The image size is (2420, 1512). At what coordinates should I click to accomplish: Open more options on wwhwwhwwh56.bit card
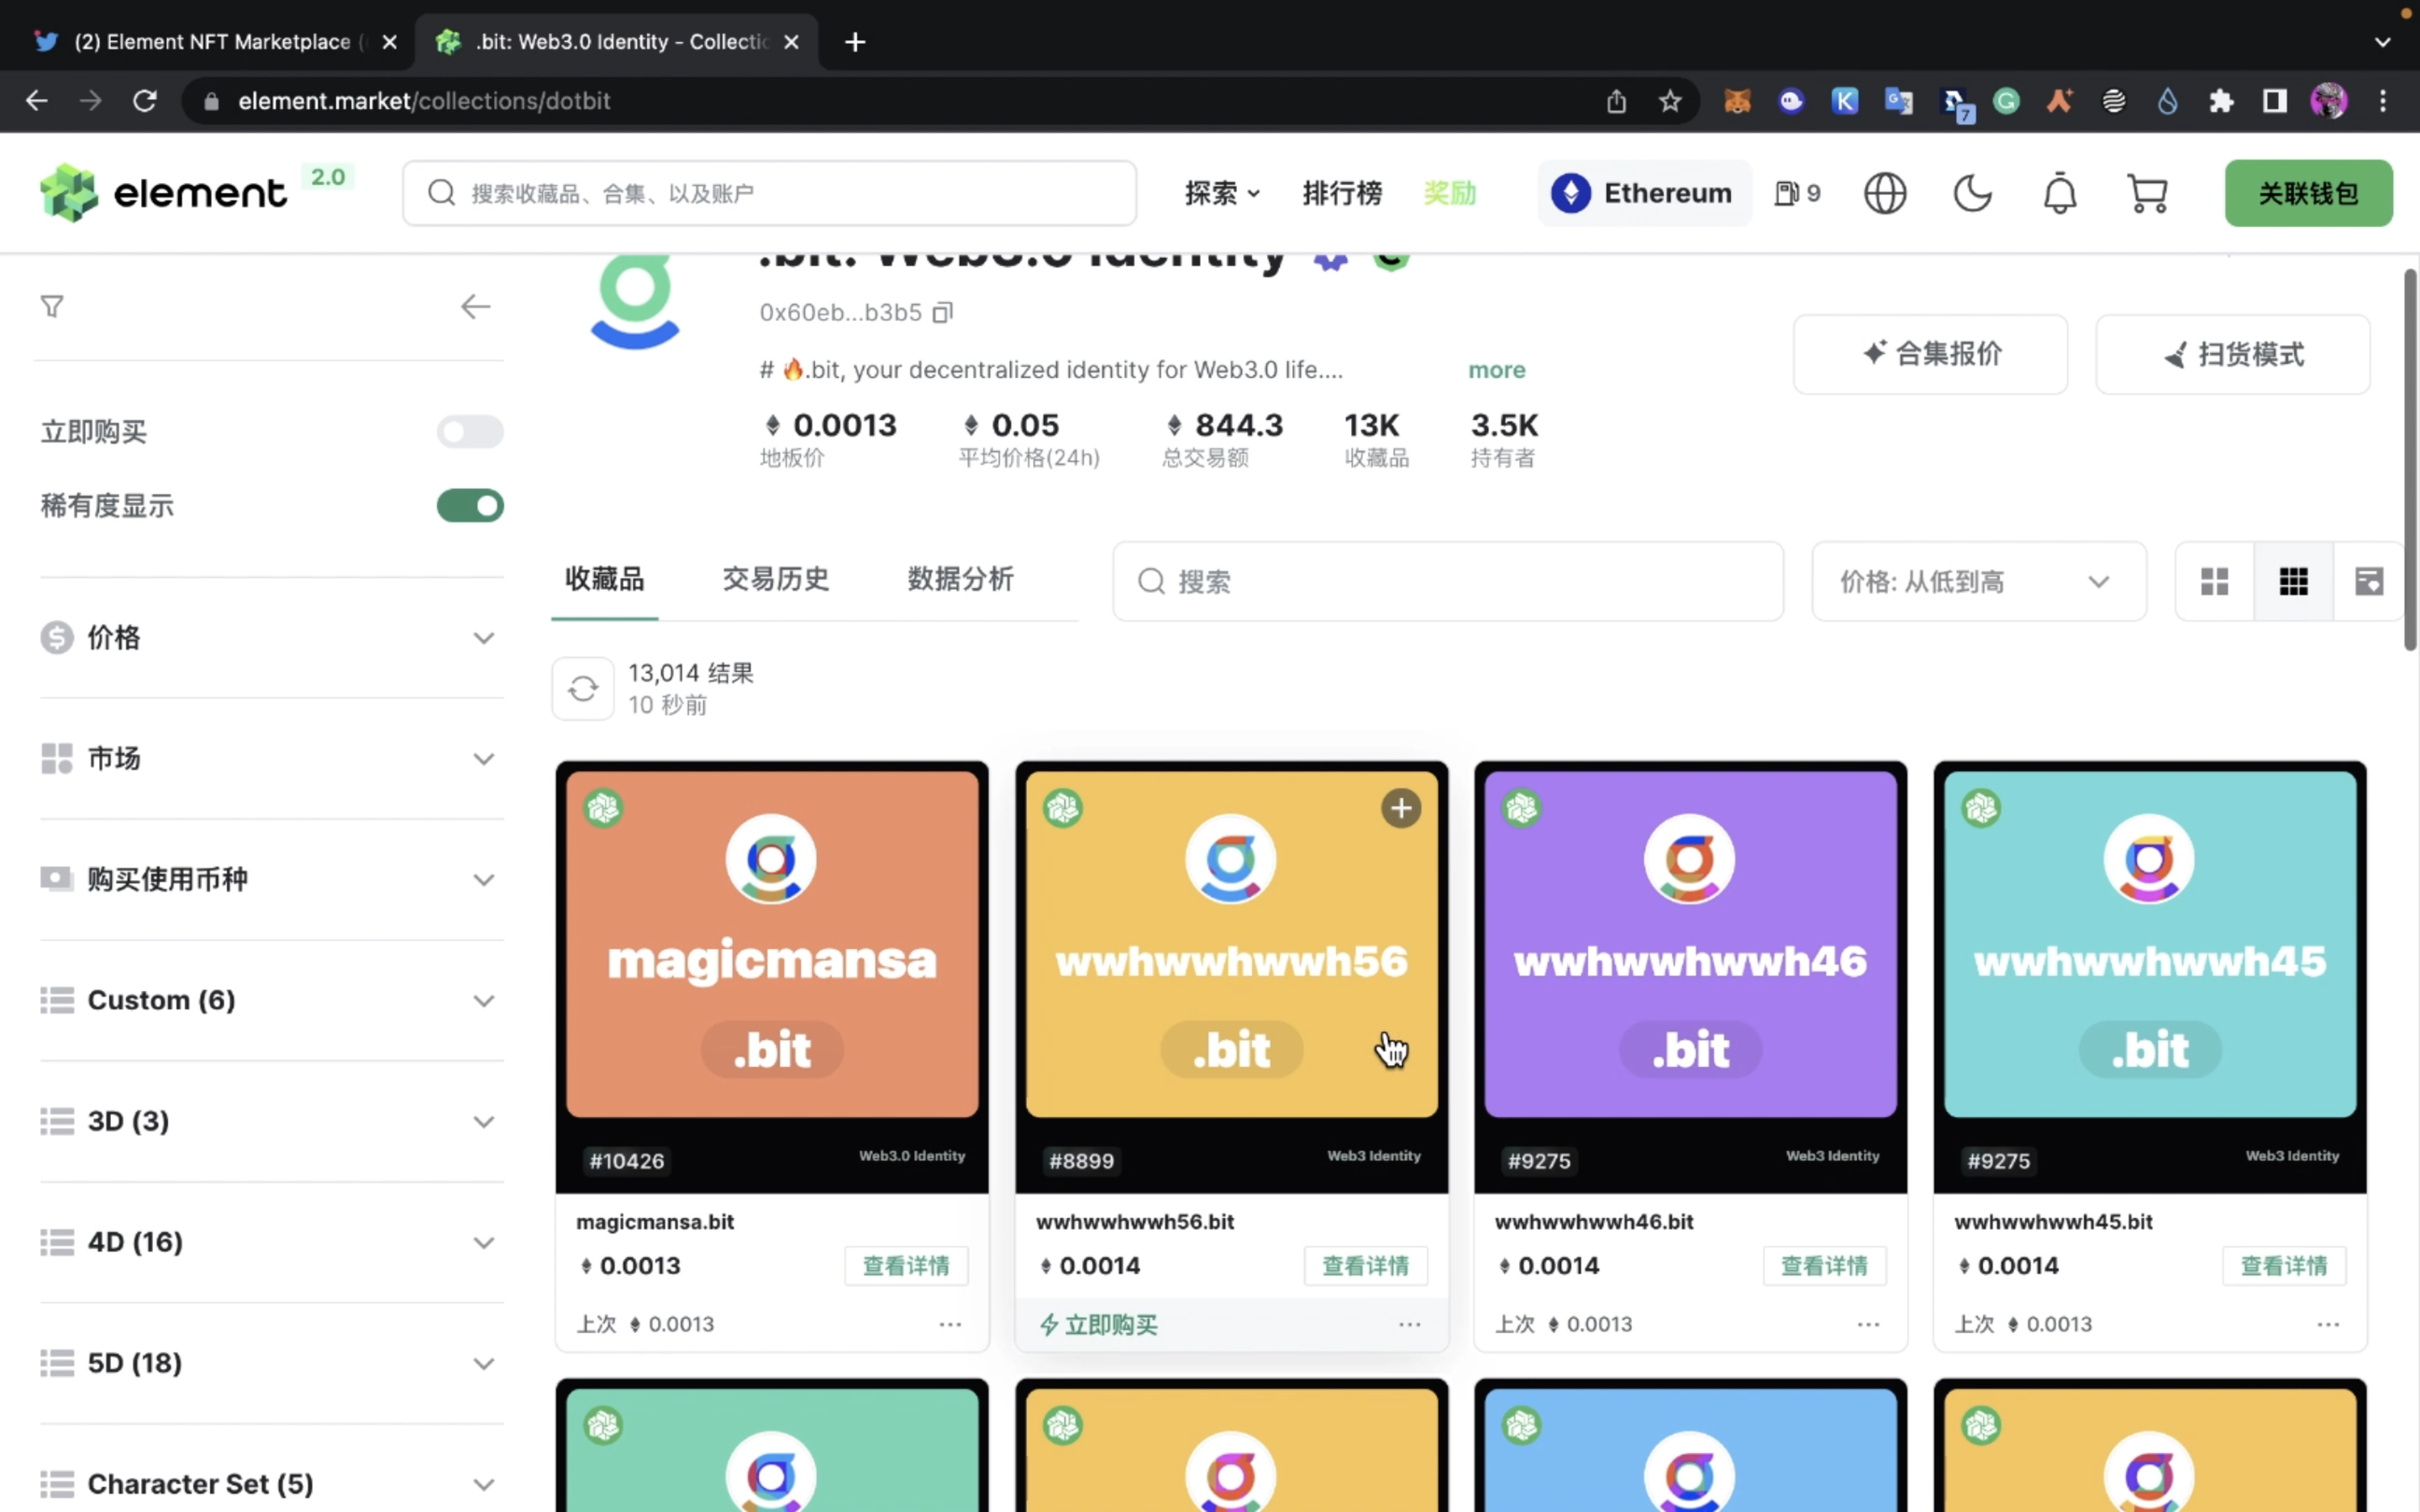tap(1410, 1324)
